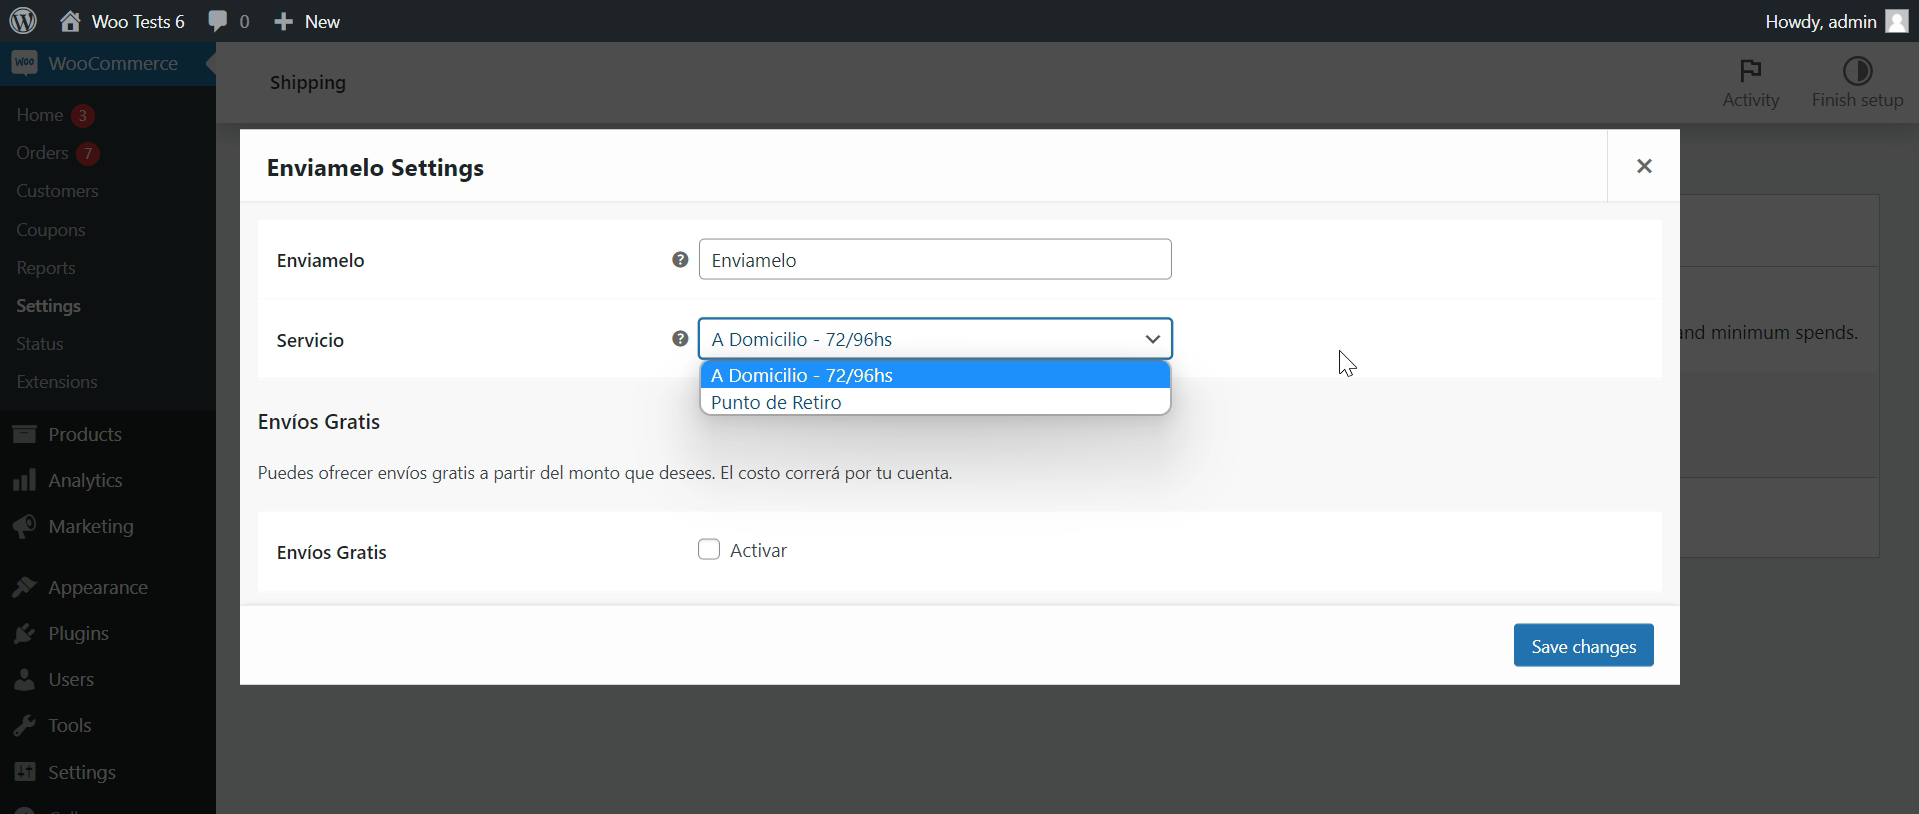Click the Shipping page heading

click(x=308, y=82)
